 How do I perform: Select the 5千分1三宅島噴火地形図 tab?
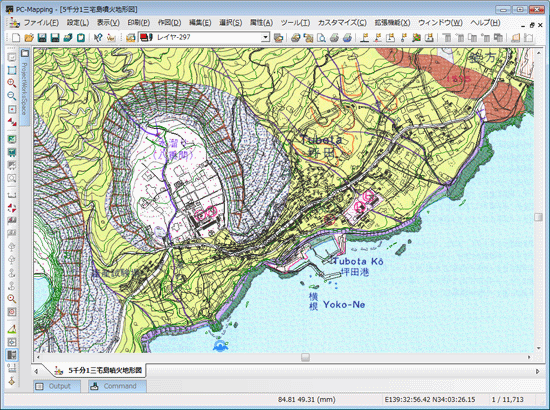[x=99, y=370]
